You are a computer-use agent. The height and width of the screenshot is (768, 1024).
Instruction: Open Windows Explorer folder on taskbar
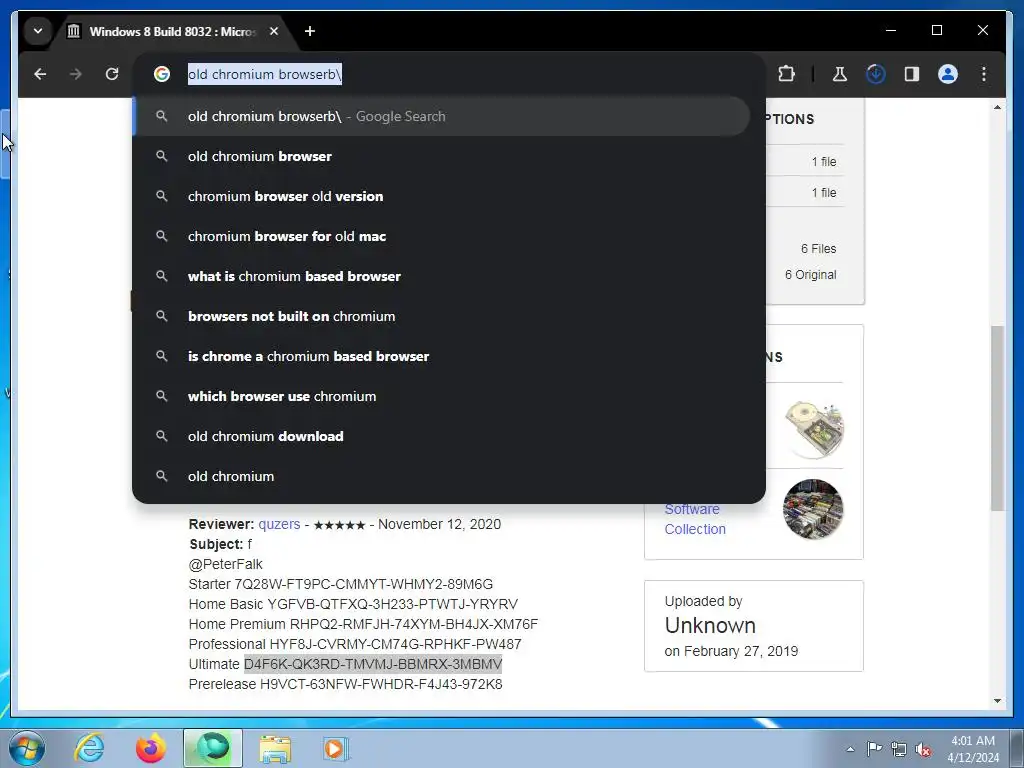point(275,748)
